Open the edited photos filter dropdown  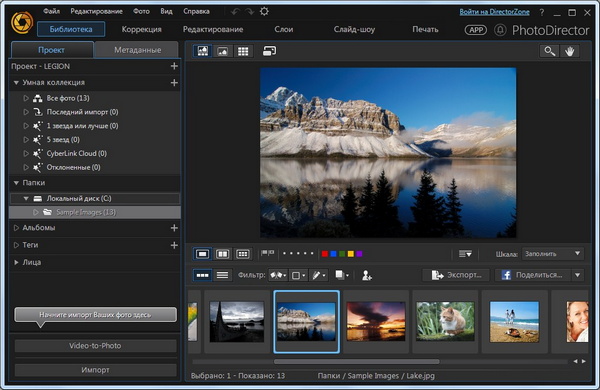tap(318, 275)
